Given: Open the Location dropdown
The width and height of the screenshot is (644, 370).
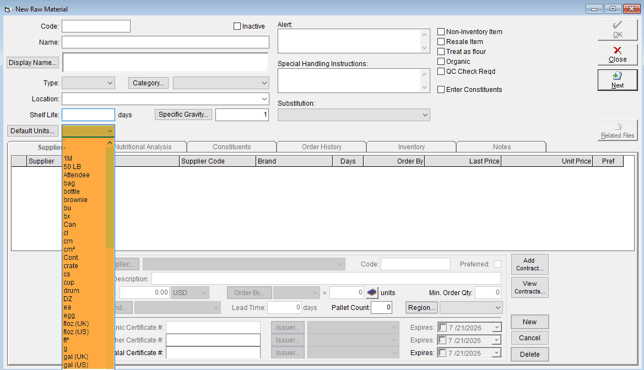Looking at the screenshot, I should click(x=264, y=99).
